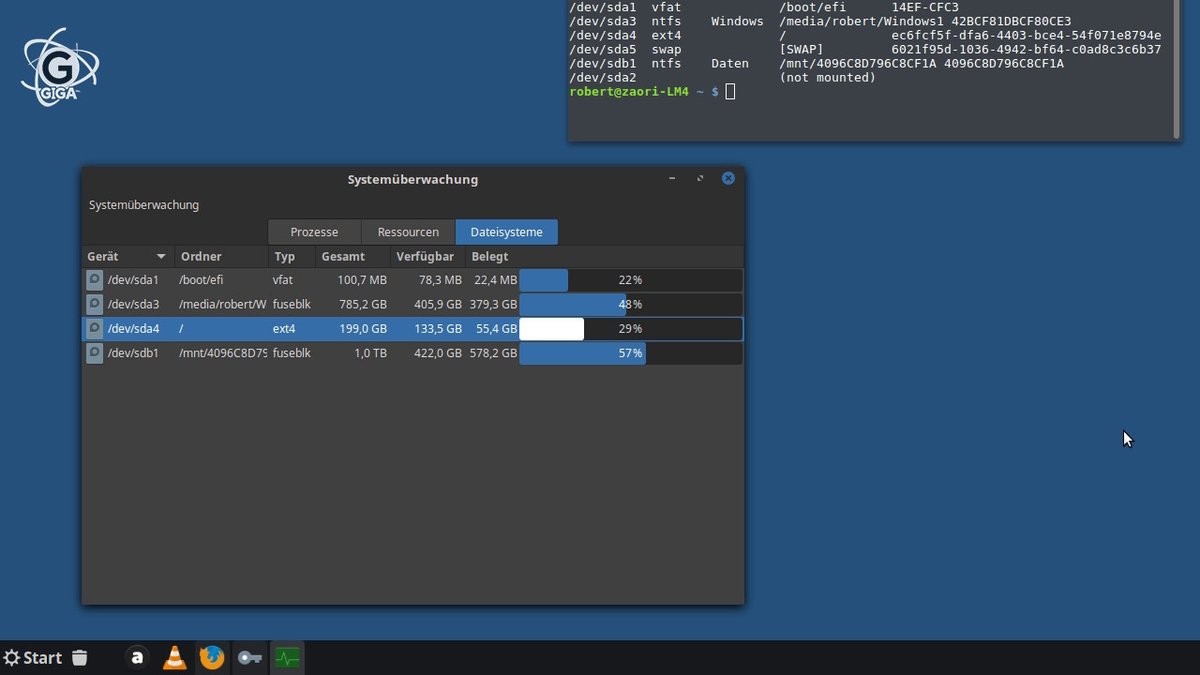This screenshot has width=1200, height=675.
Task: Switch to the Ressourcen tab
Action: pos(407,231)
